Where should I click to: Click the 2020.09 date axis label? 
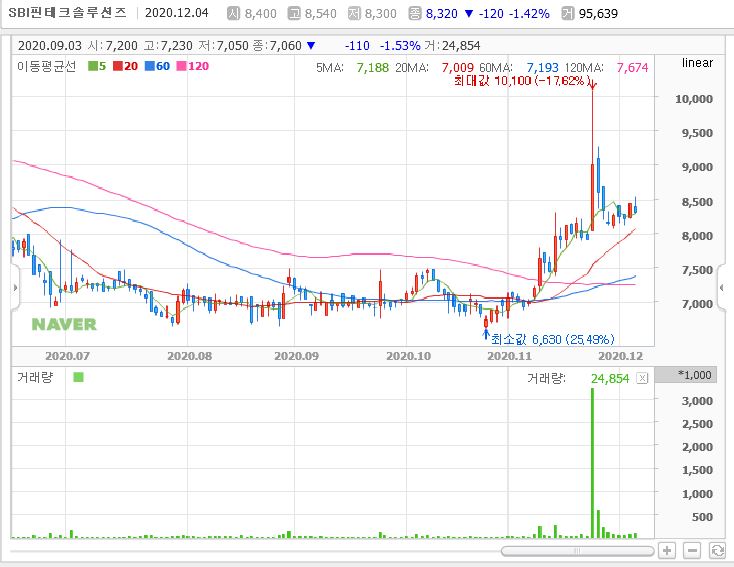coord(296,356)
